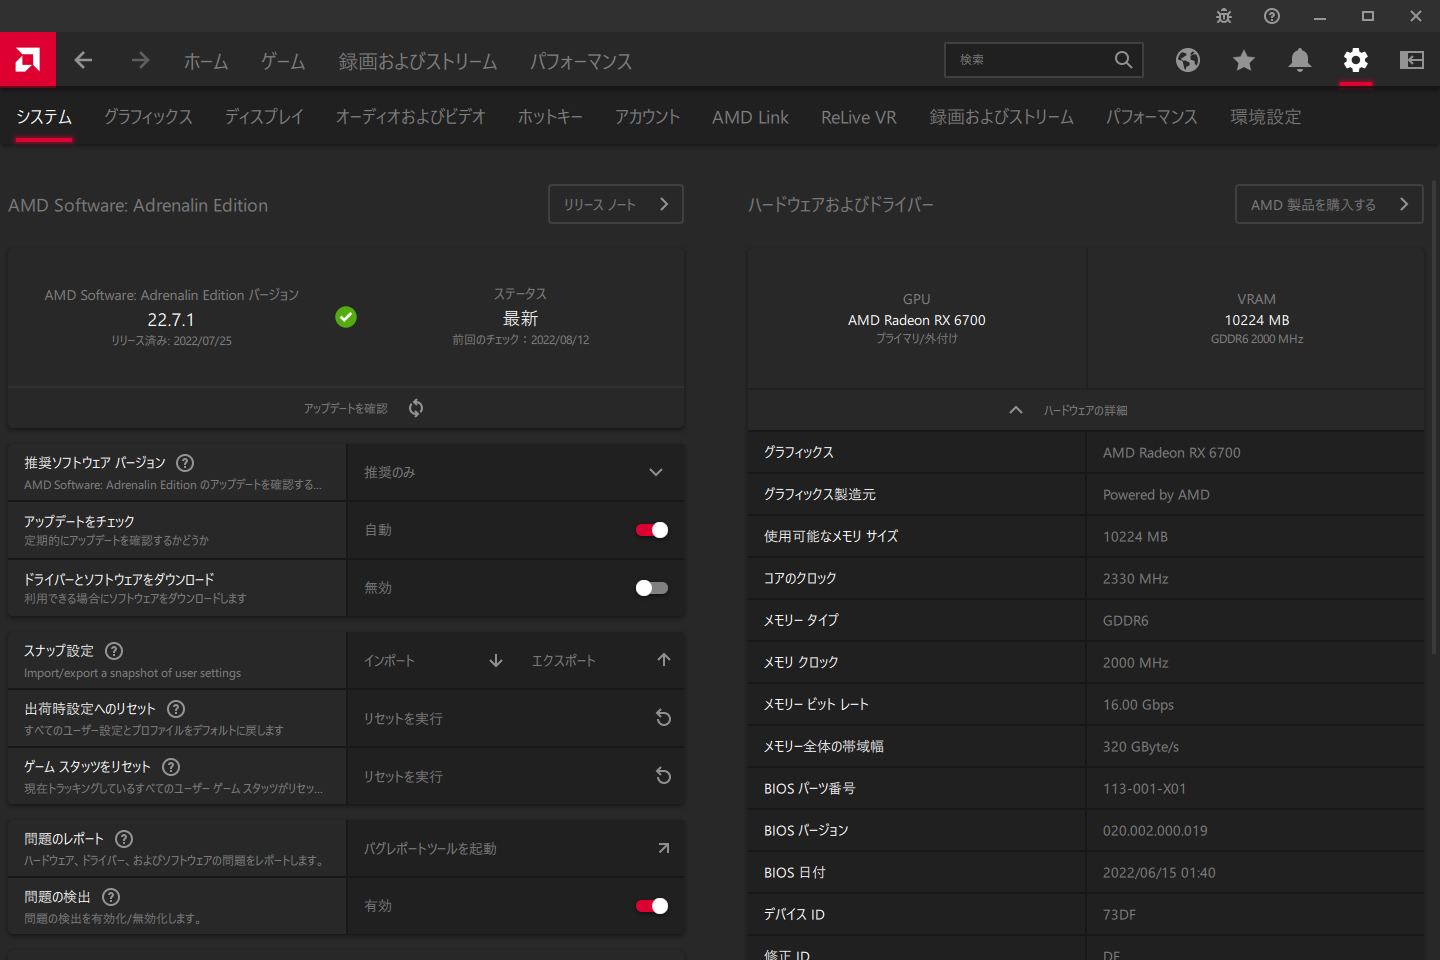The width and height of the screenshot is (1440, 960).
Task: Switch to グラフィックス tab
Action: [148, 117]
